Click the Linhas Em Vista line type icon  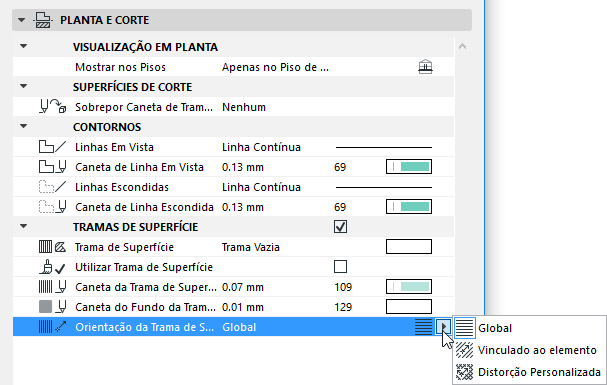point(53,147)
